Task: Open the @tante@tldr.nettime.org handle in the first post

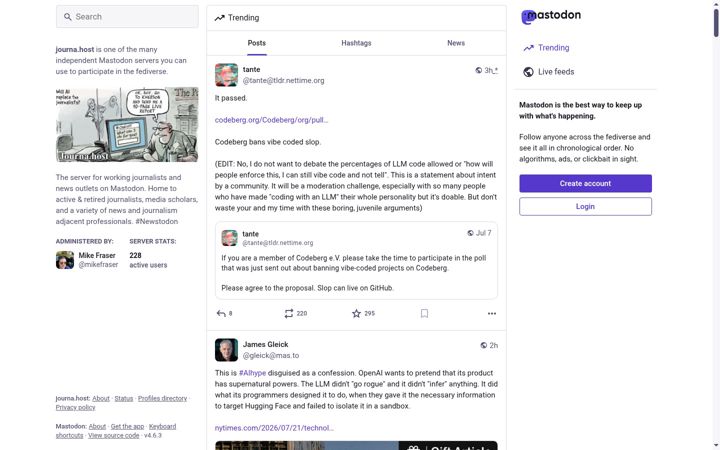Action: pyautogui.click(x=283, y=80)
